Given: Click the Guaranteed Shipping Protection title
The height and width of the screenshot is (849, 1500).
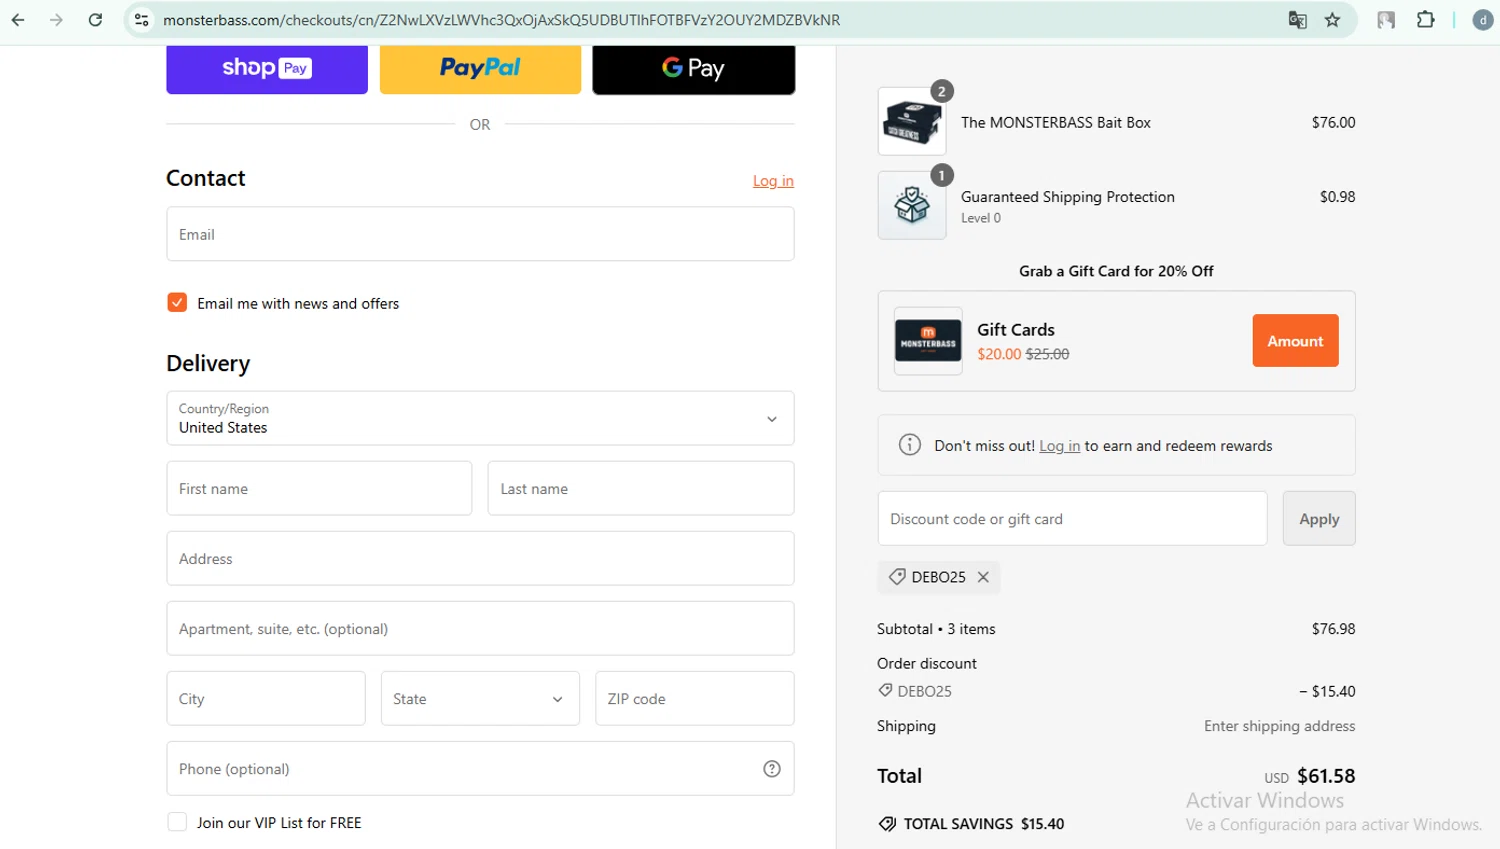Looking at the screenshot, I should click(1067, 197).
